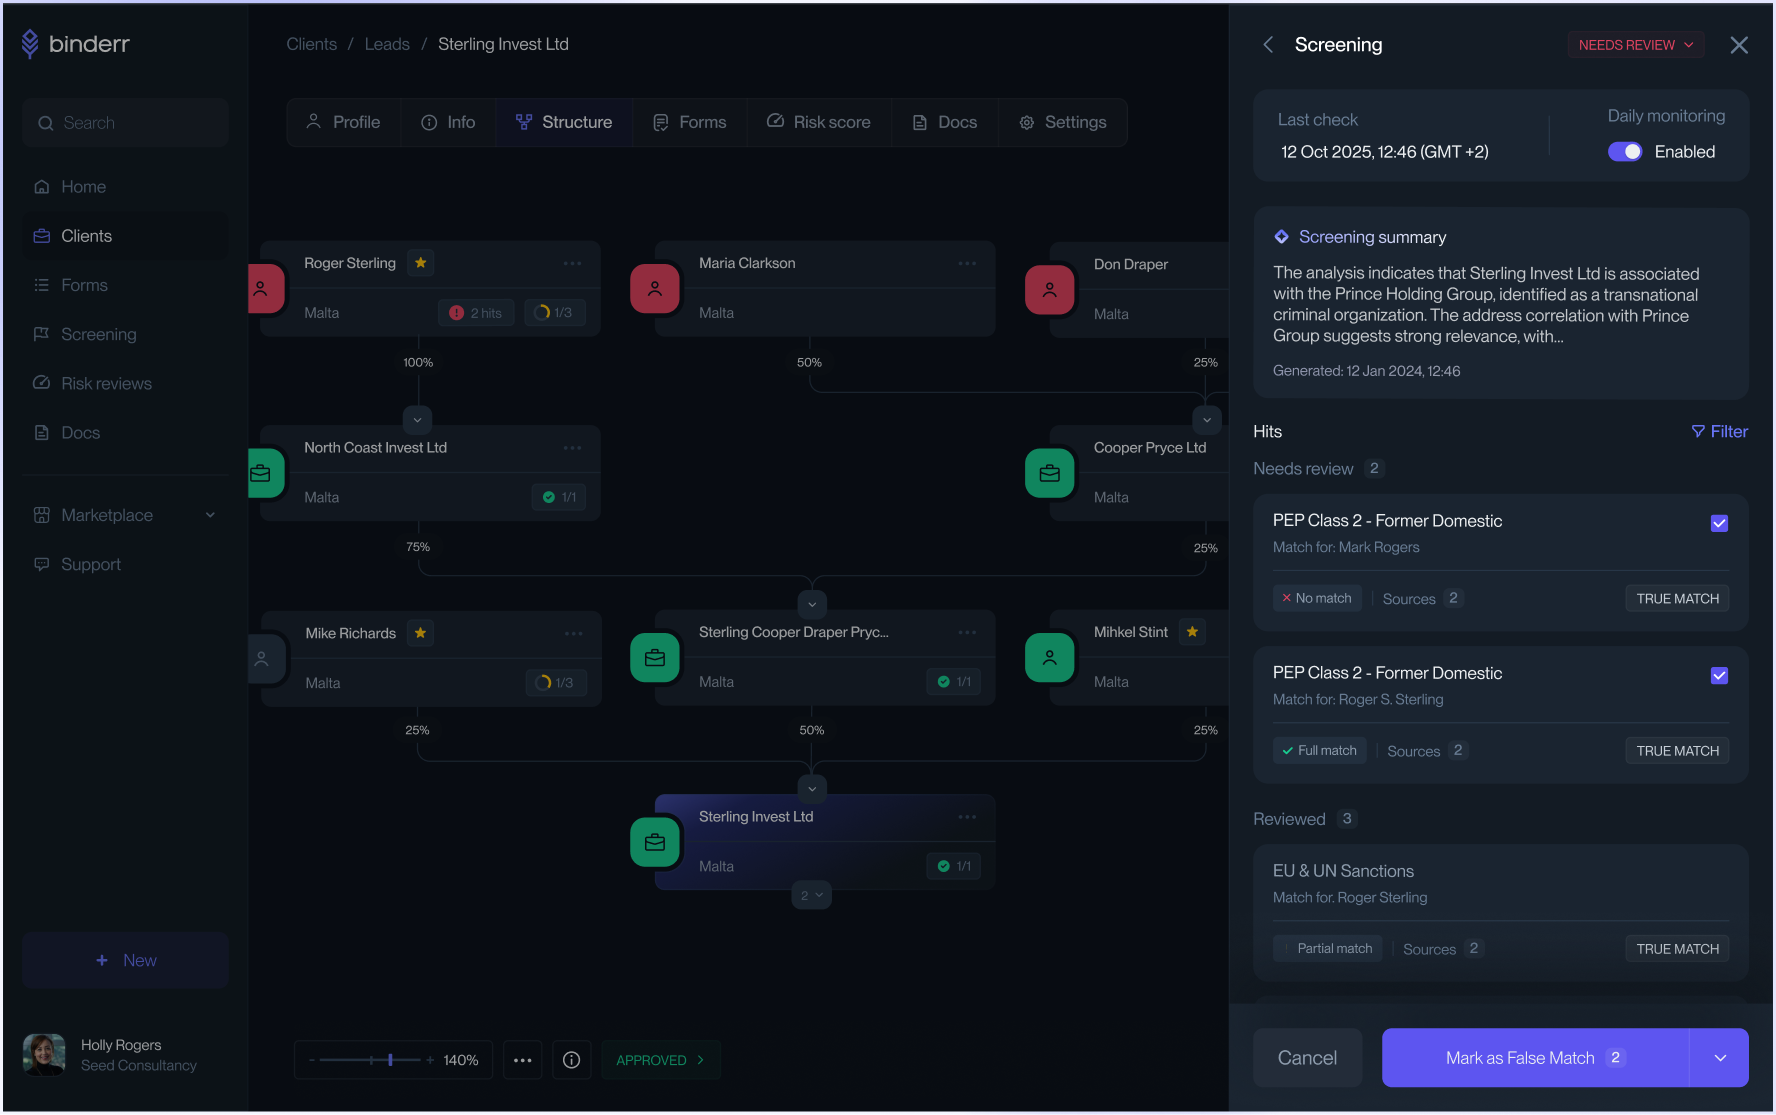Image resolution: width=1776 pixels, height=1115 pixels.
Task: Uncheck the Mark Rogers PEP hit checkbox
Action: point(1719,523)
